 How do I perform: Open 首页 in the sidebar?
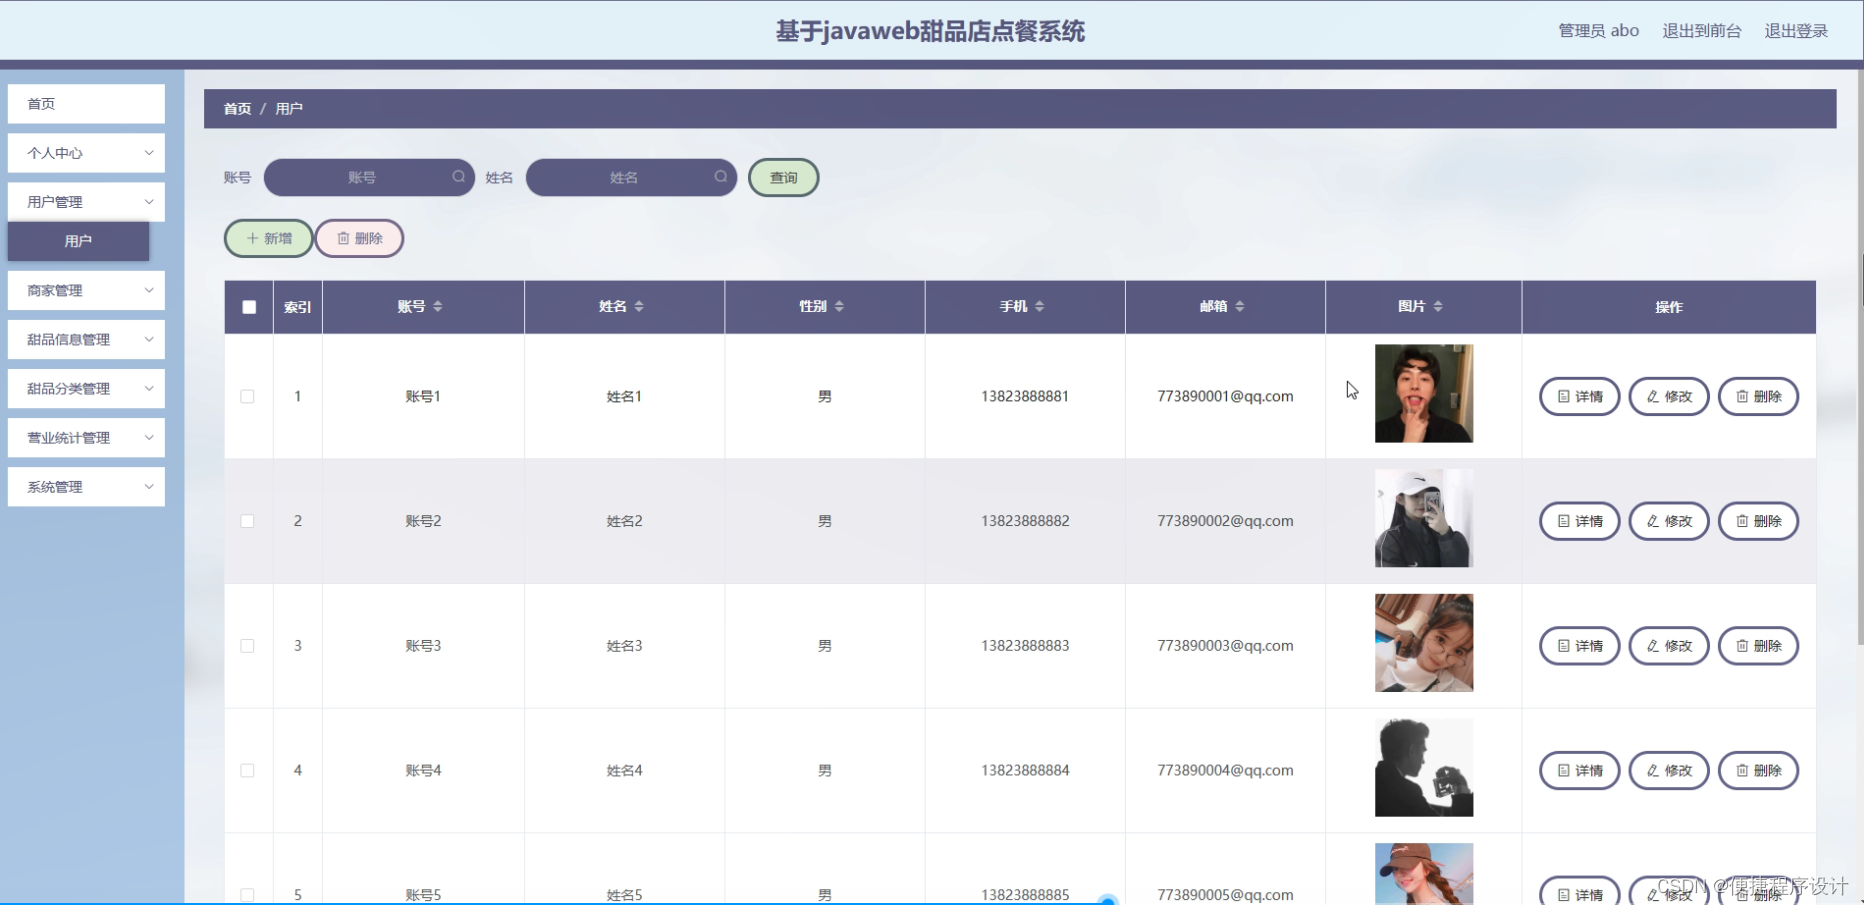click(86, 104)
